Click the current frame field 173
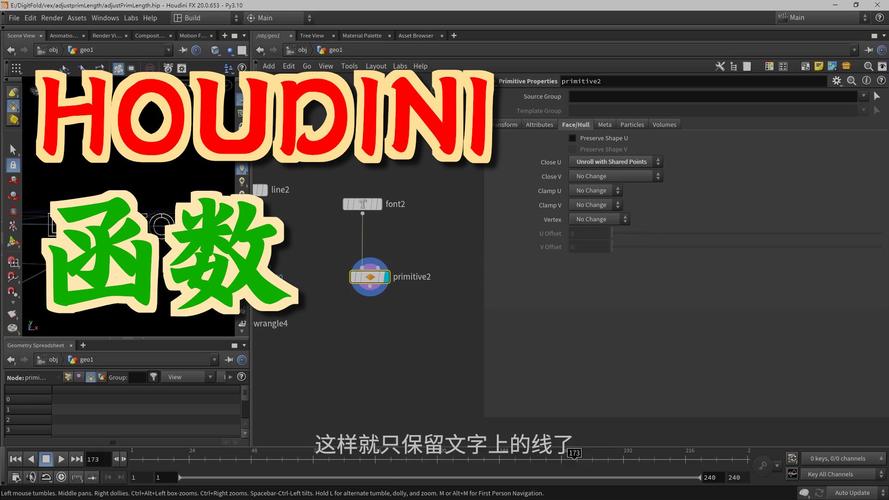 pyautogui.click(x=98, y=459)
